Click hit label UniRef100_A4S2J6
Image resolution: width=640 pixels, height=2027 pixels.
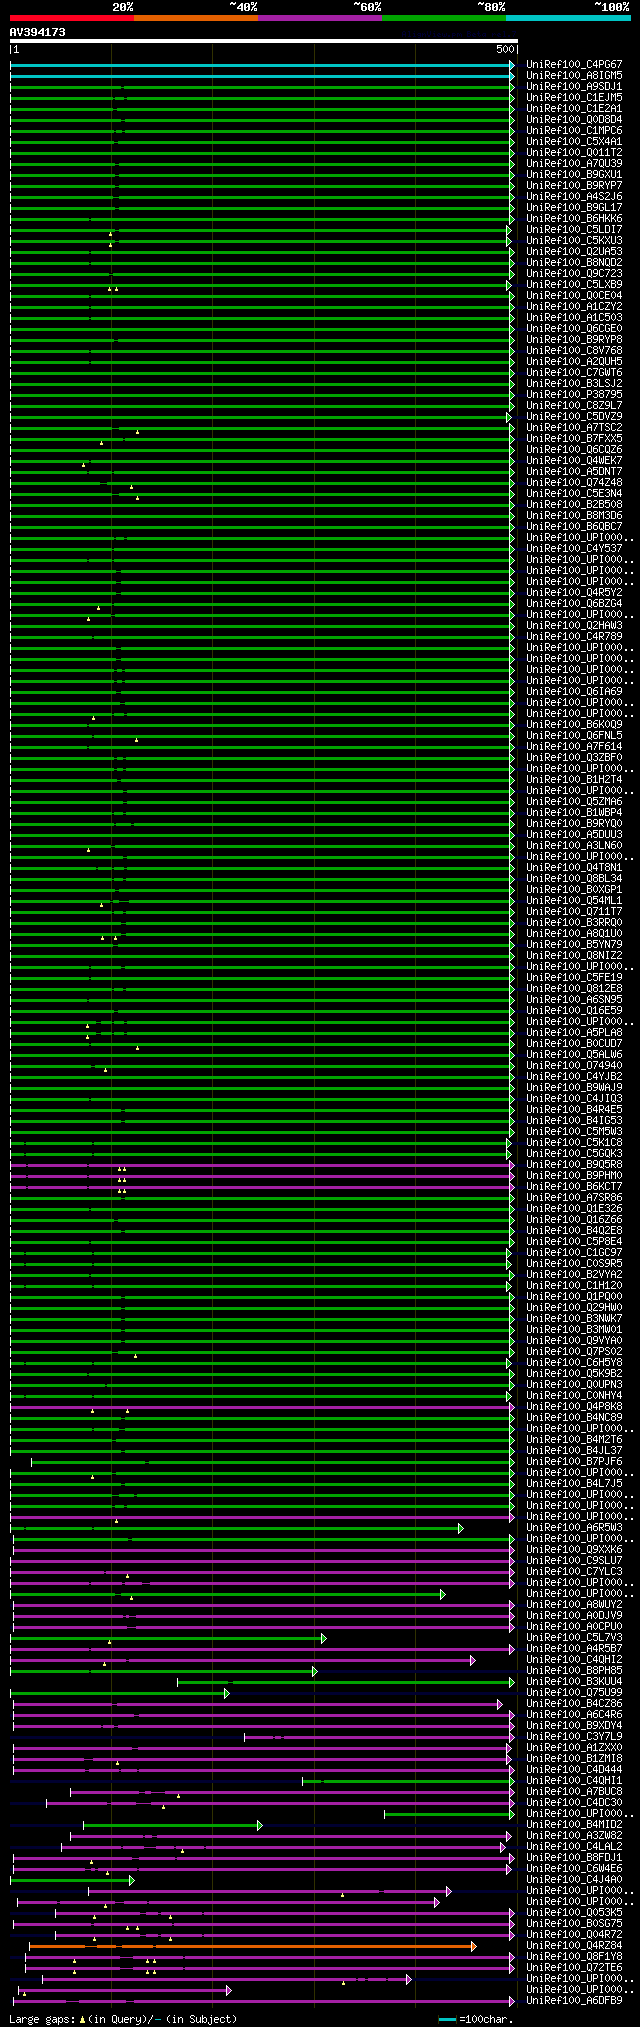574,197
